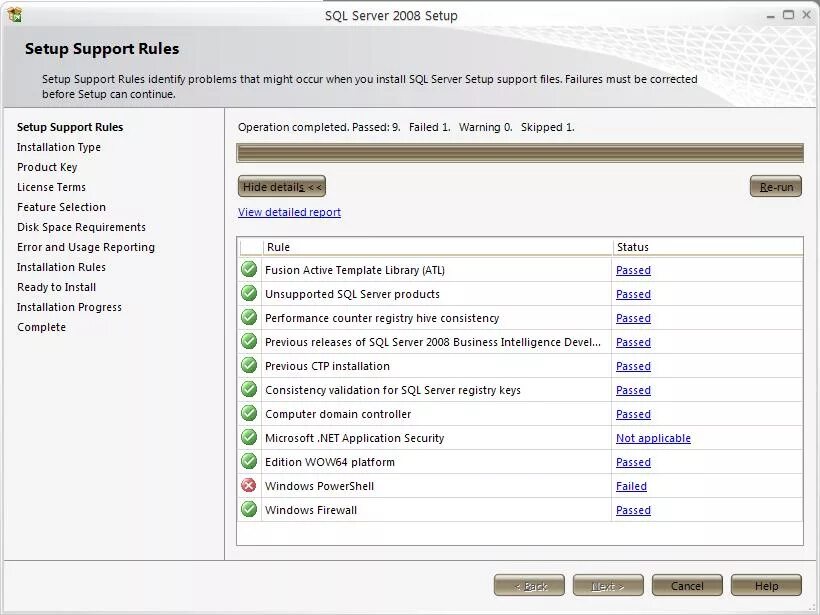
Task: Open Help for setup
Action: tap(766, 585)
